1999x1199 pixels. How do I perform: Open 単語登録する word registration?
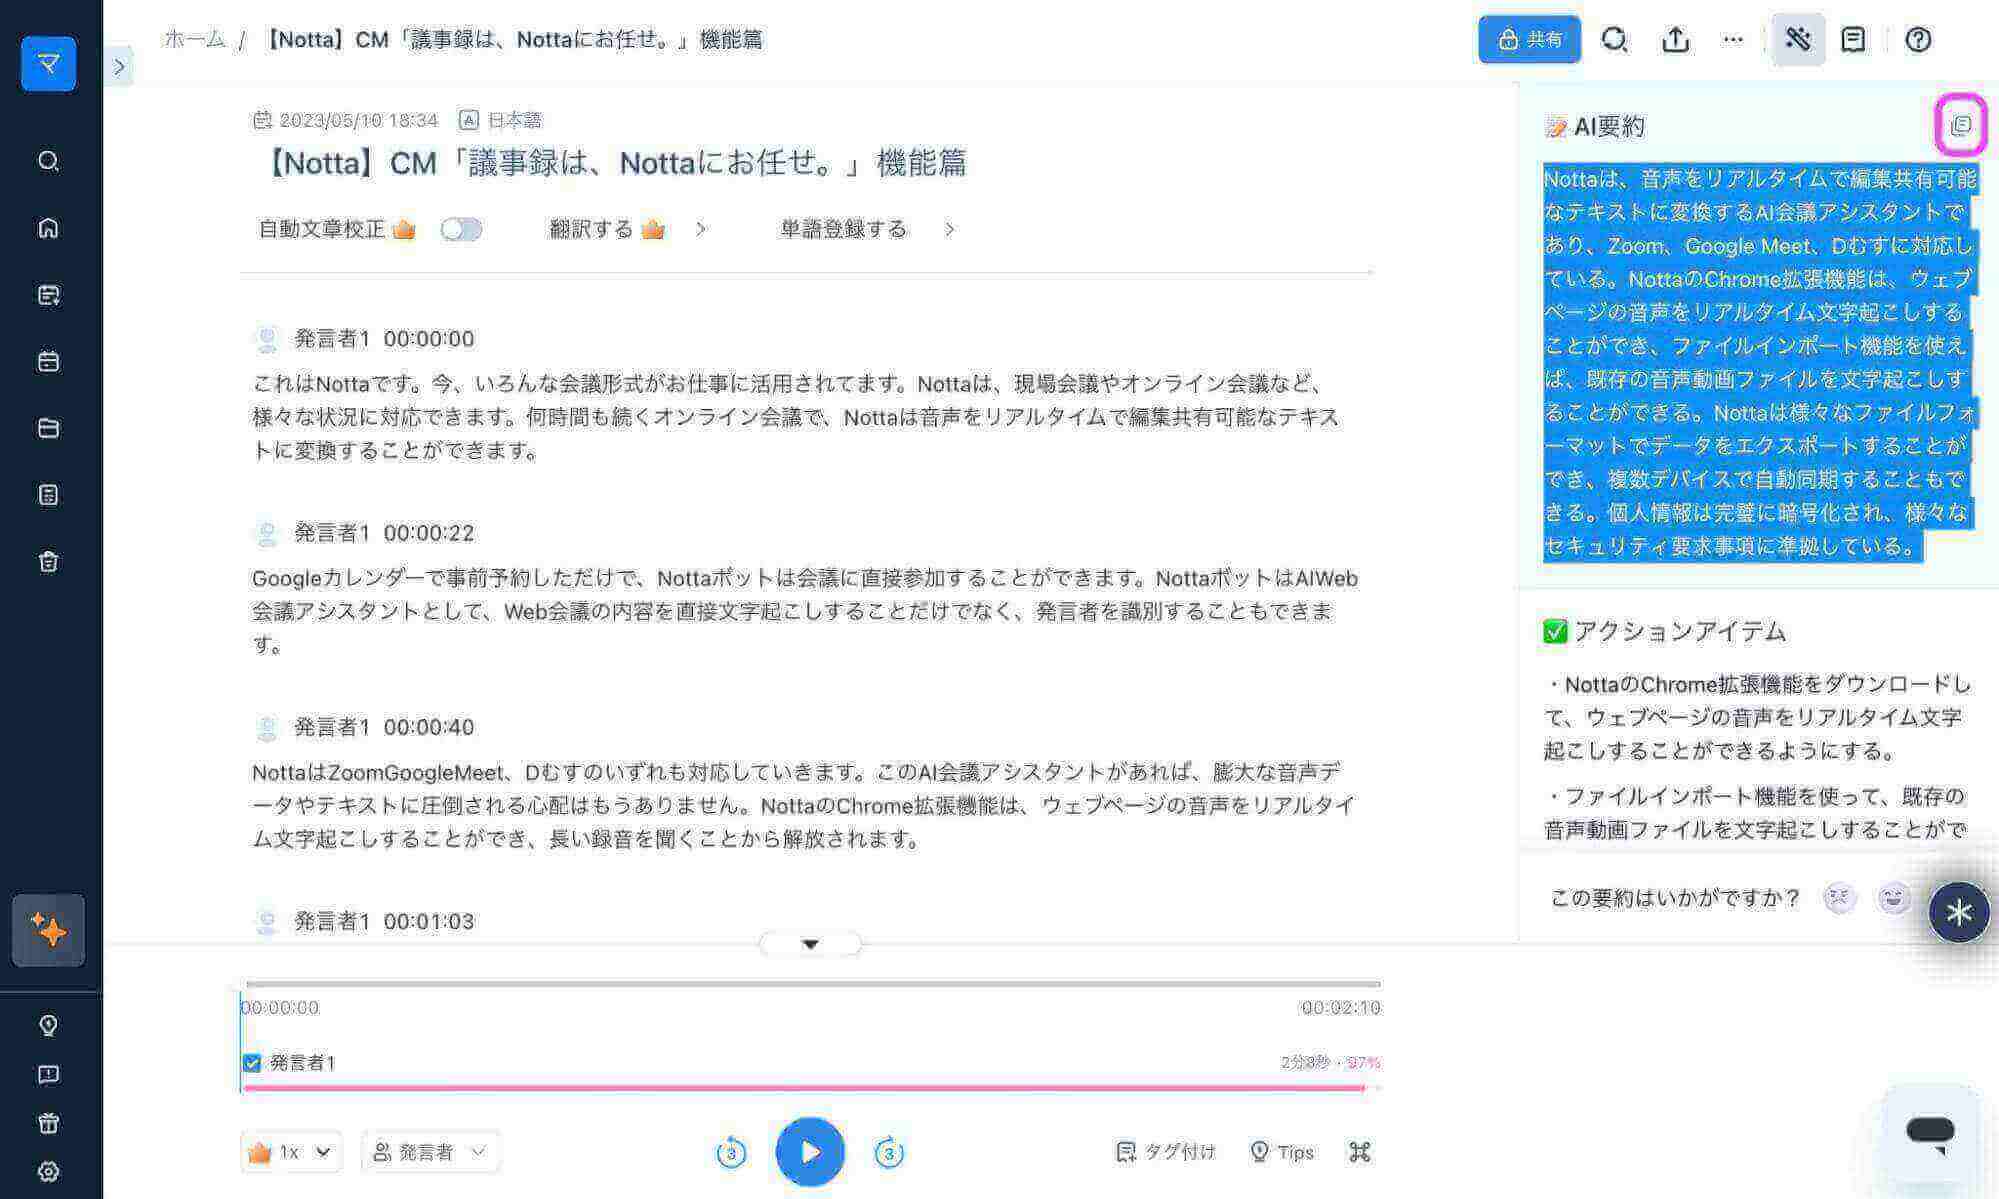(x=867, y=229)
